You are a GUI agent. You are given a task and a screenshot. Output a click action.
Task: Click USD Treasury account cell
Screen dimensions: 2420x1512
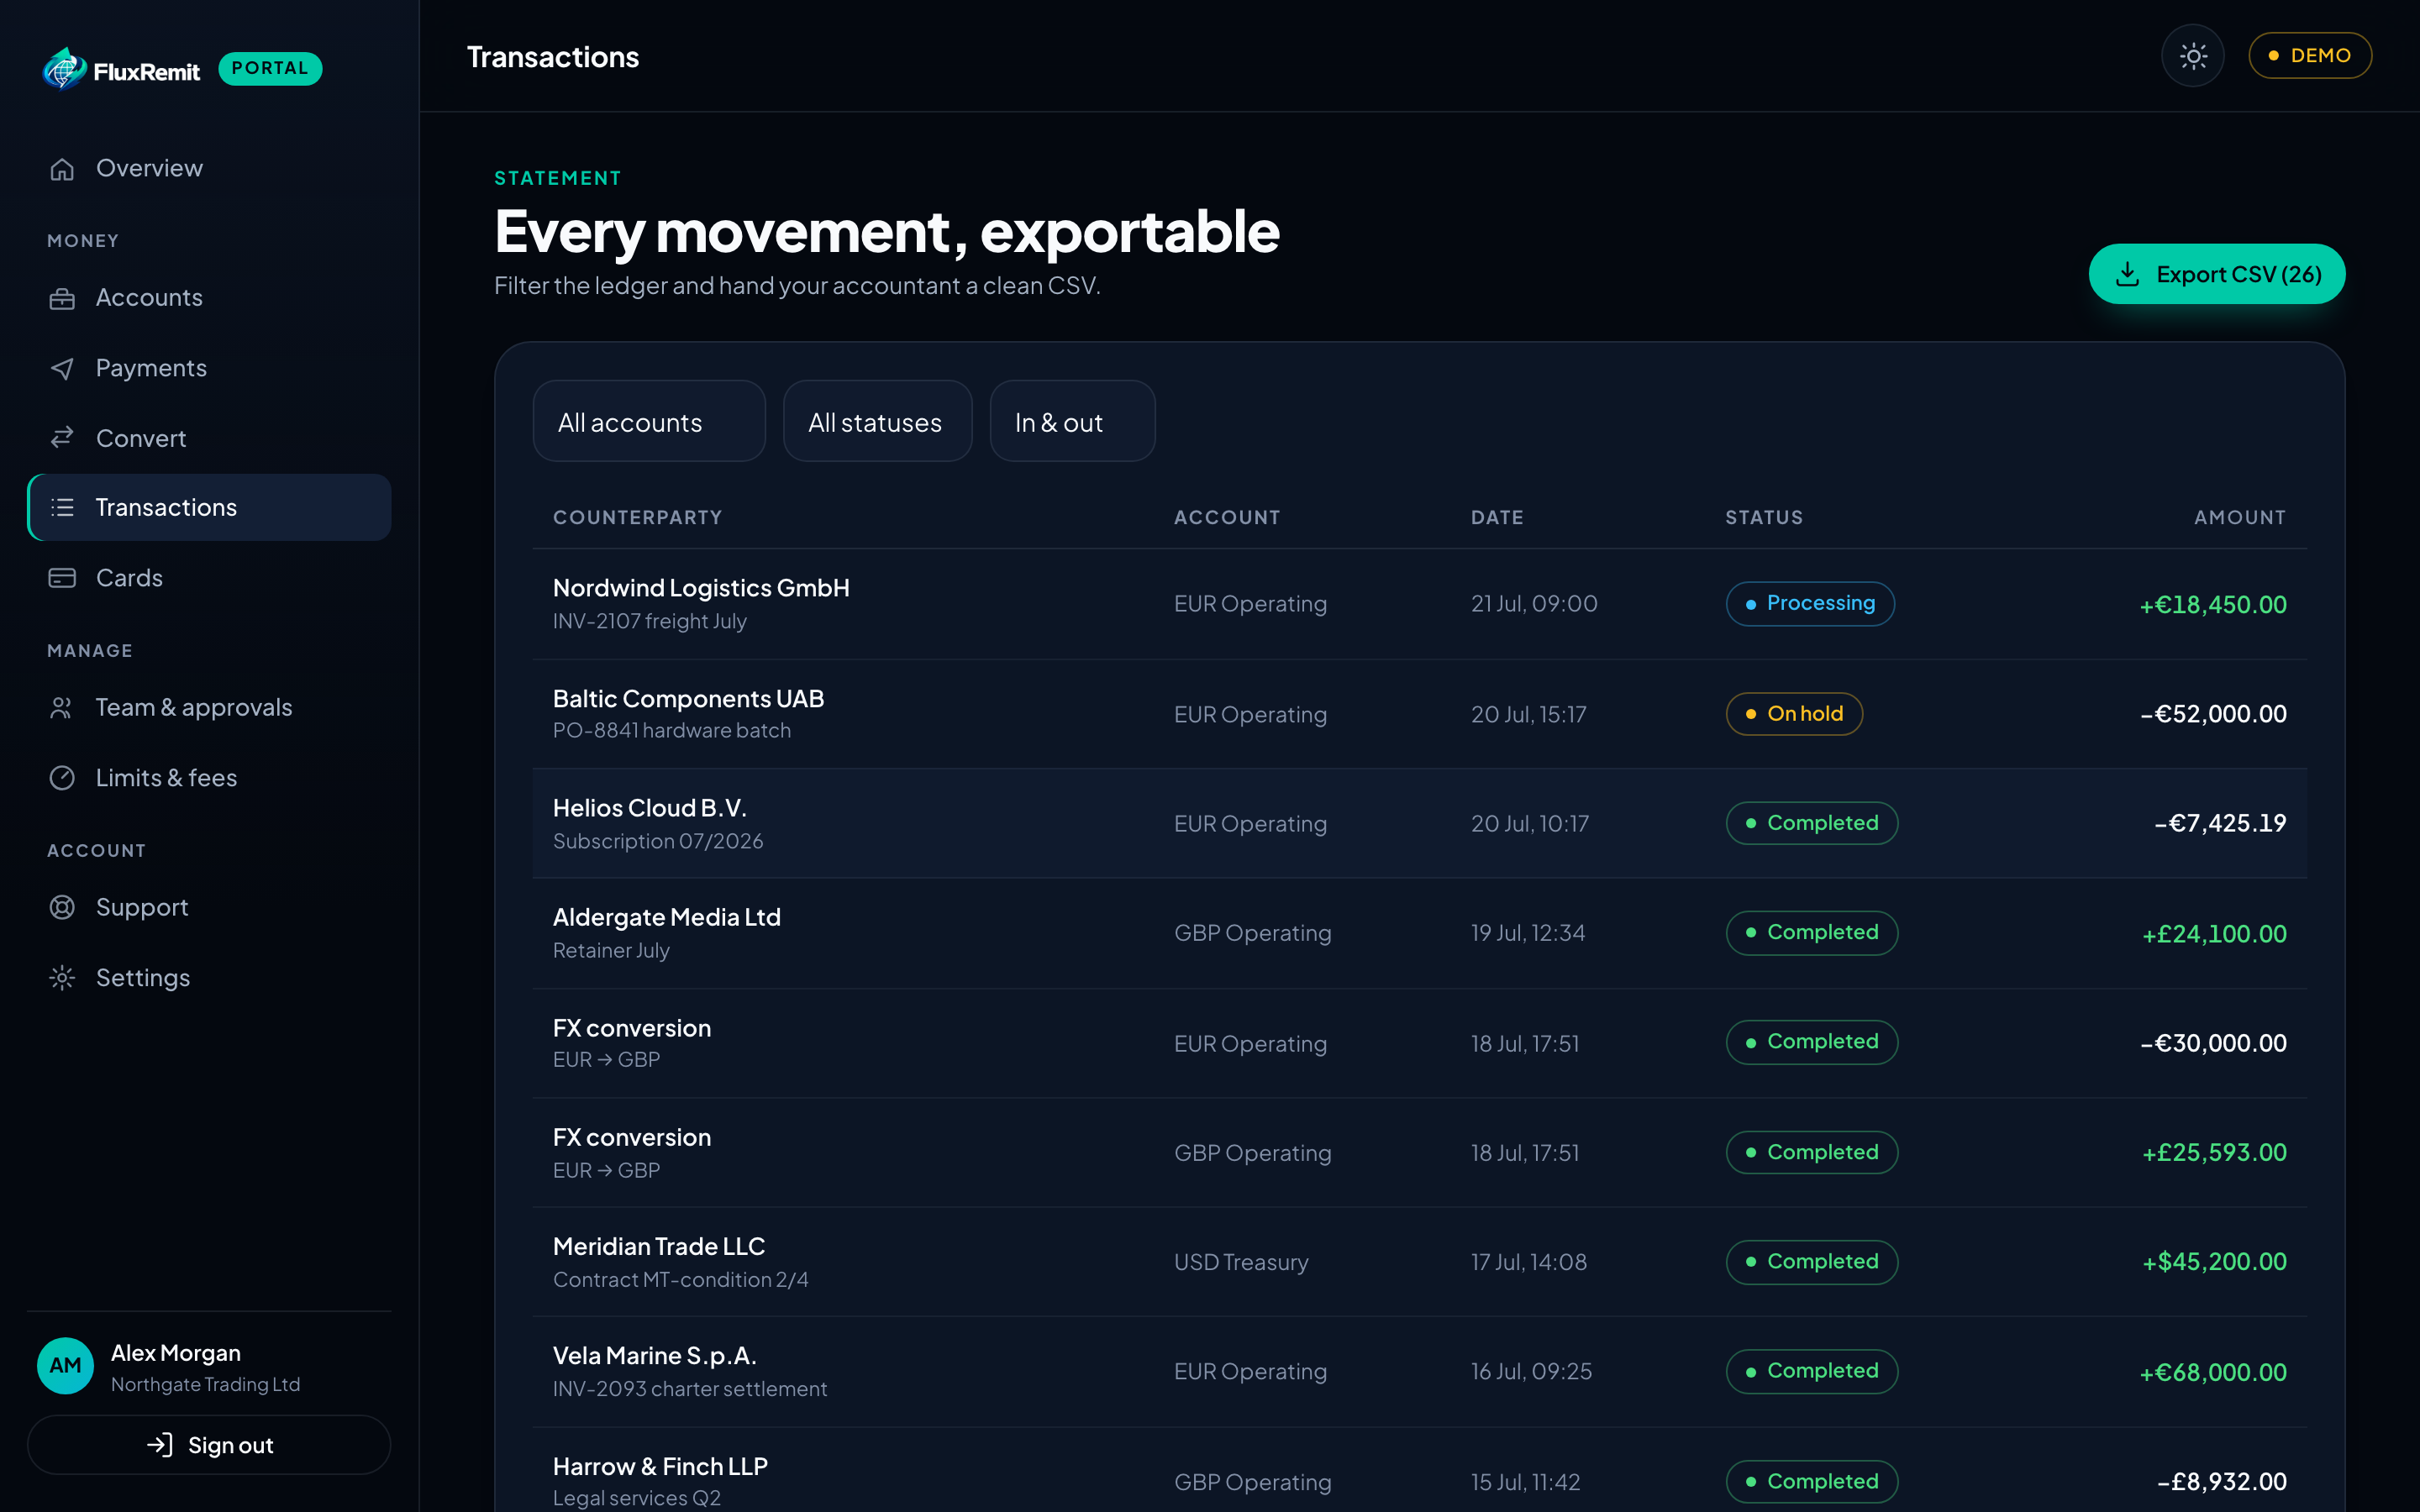pos(1241,1263)
